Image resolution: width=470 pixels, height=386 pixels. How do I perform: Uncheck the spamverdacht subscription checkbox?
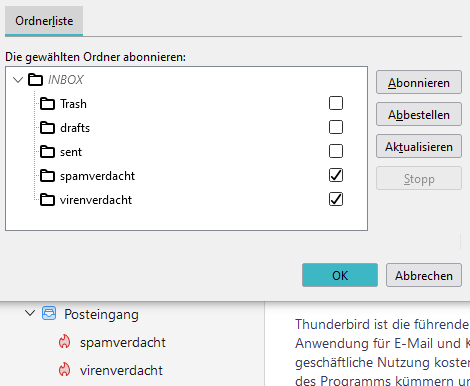point(336,175)
